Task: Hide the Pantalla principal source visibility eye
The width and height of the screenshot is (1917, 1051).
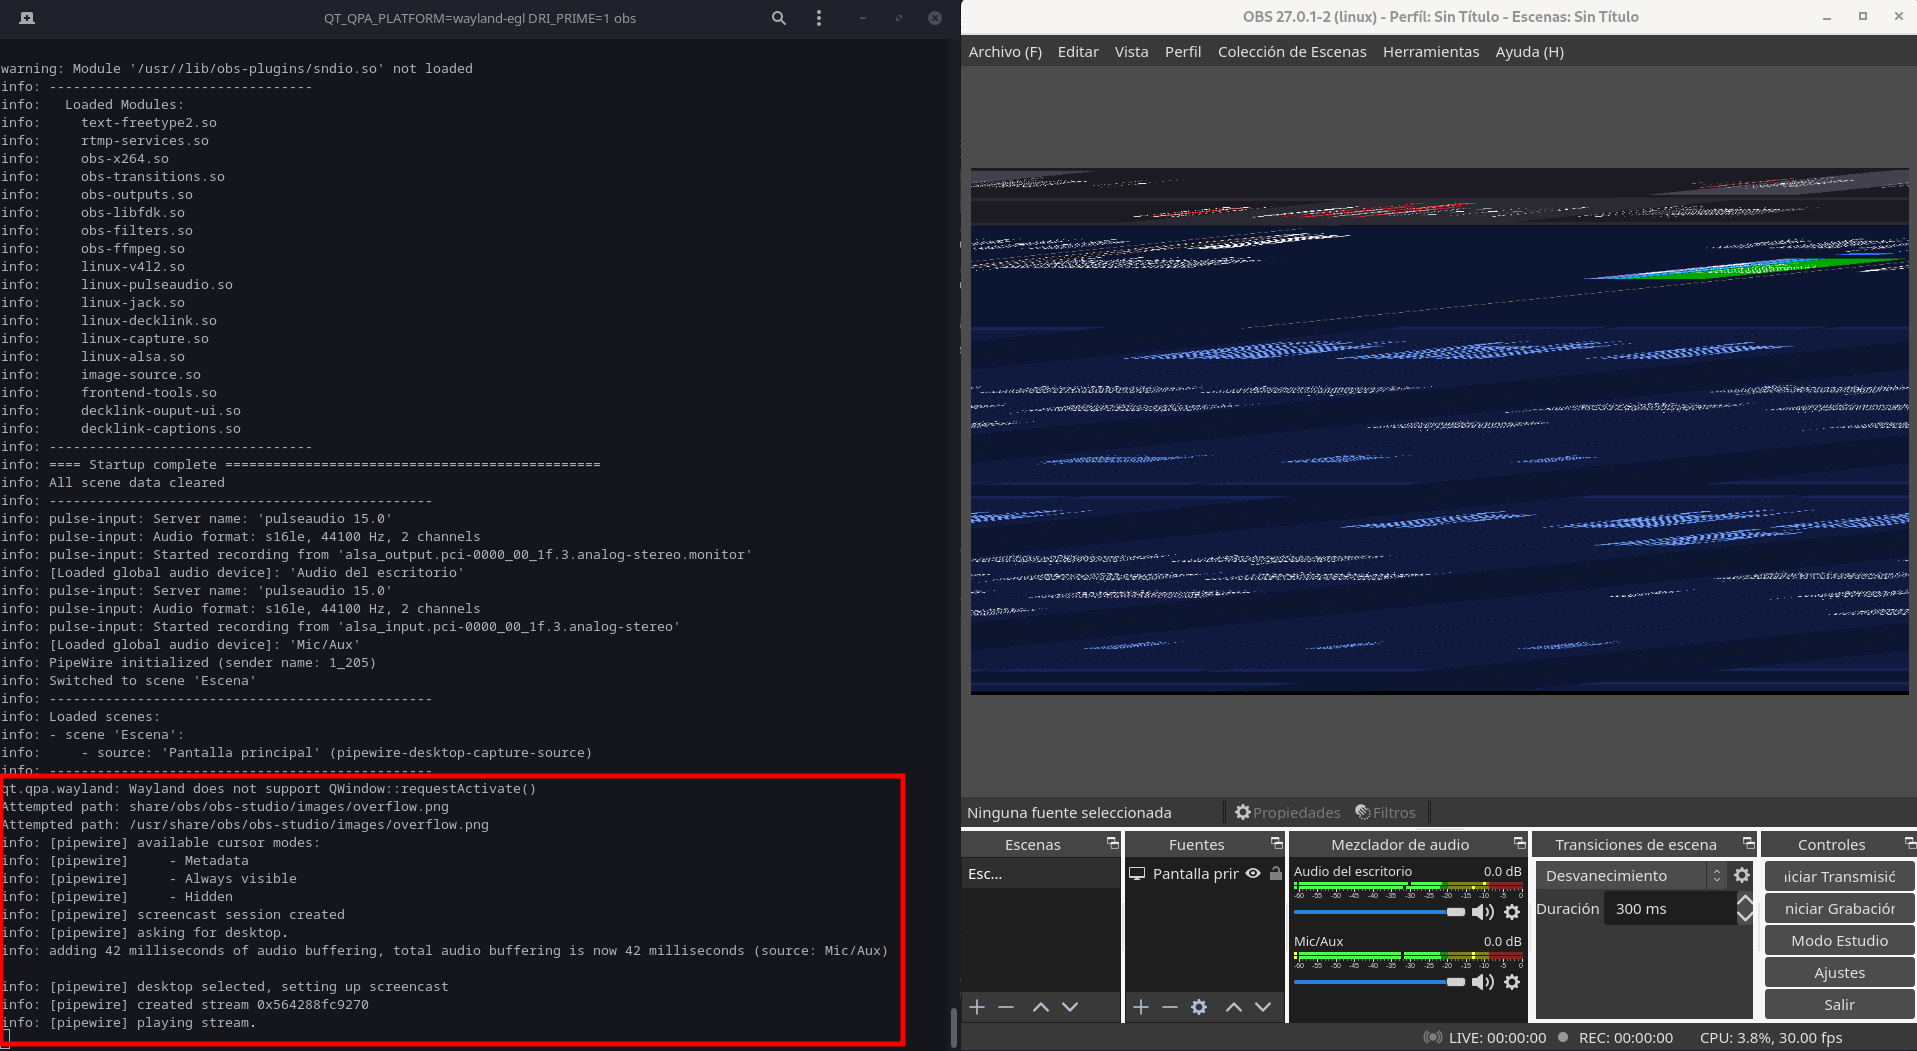Action: [1253, 873]
